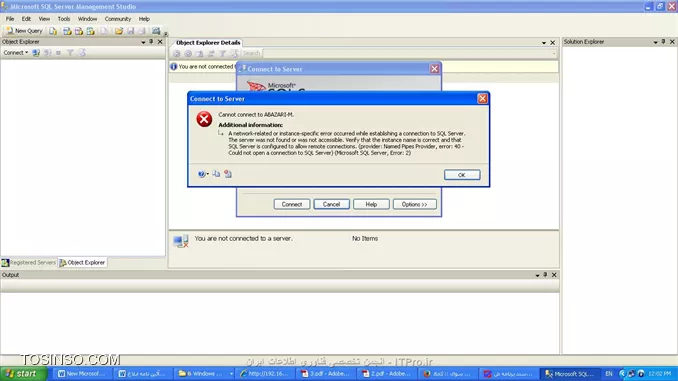This screenshot has height=381, width=678.
Task: Click the EN language indicator in taskbar
Action: [609, 374]
